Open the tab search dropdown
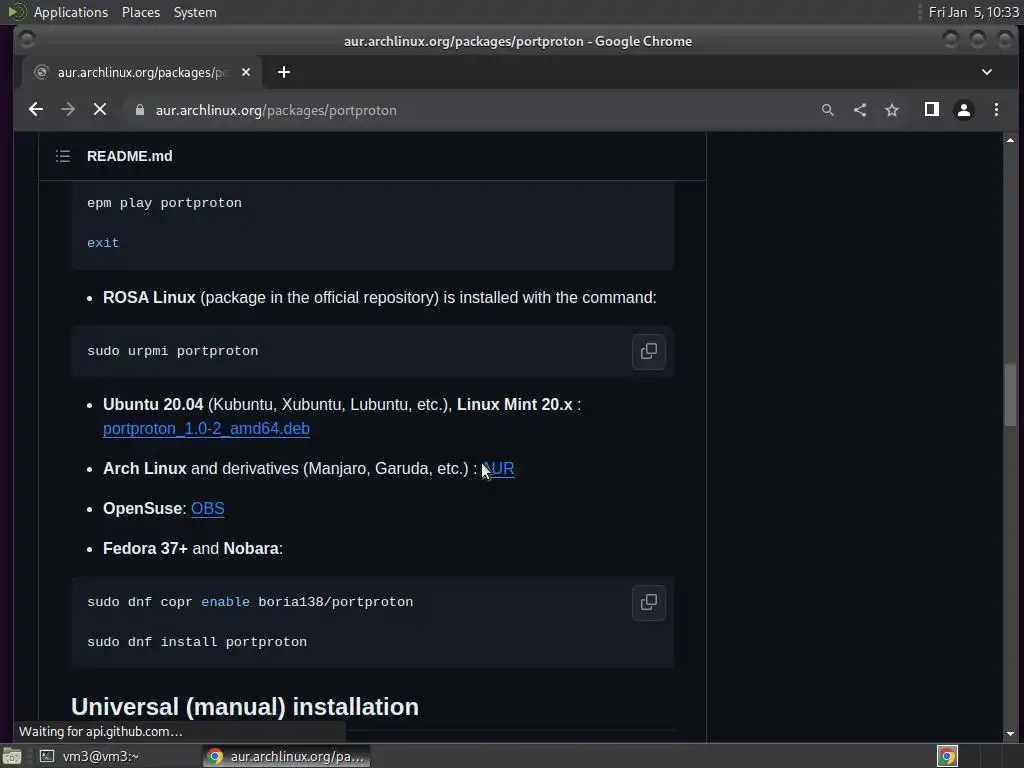 pyautogui.click(x=987, y=72)
